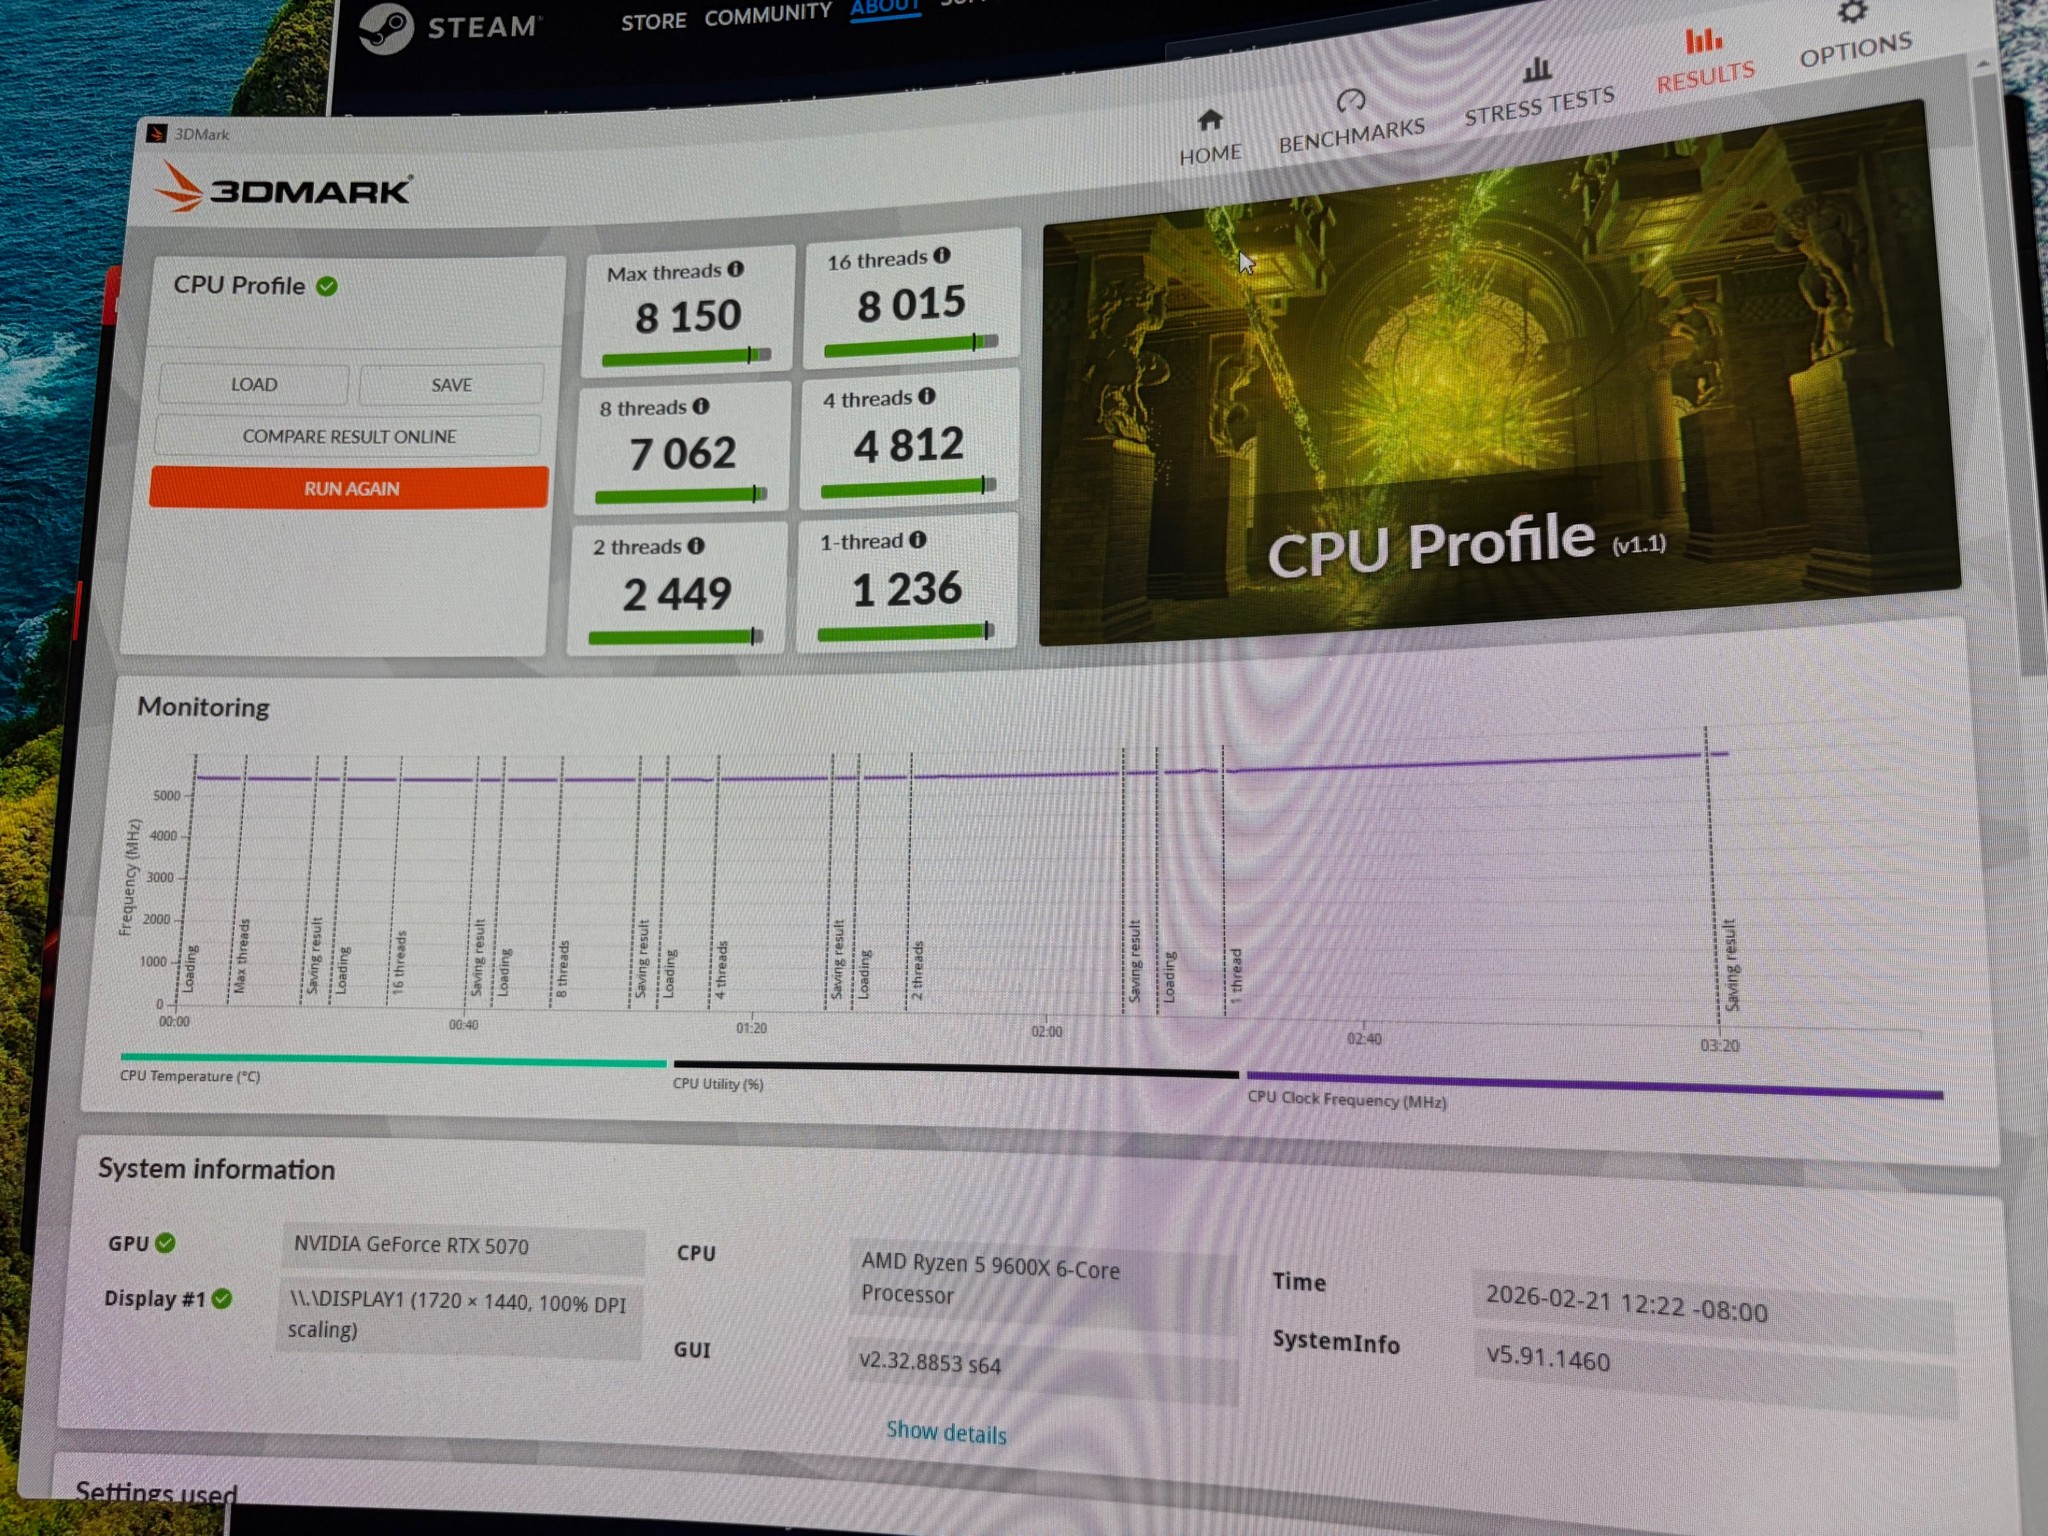Open STORE in the Steam window
Image resolution: width=2048 pixels, height=1536 pixels.
(x=653, y=21)
